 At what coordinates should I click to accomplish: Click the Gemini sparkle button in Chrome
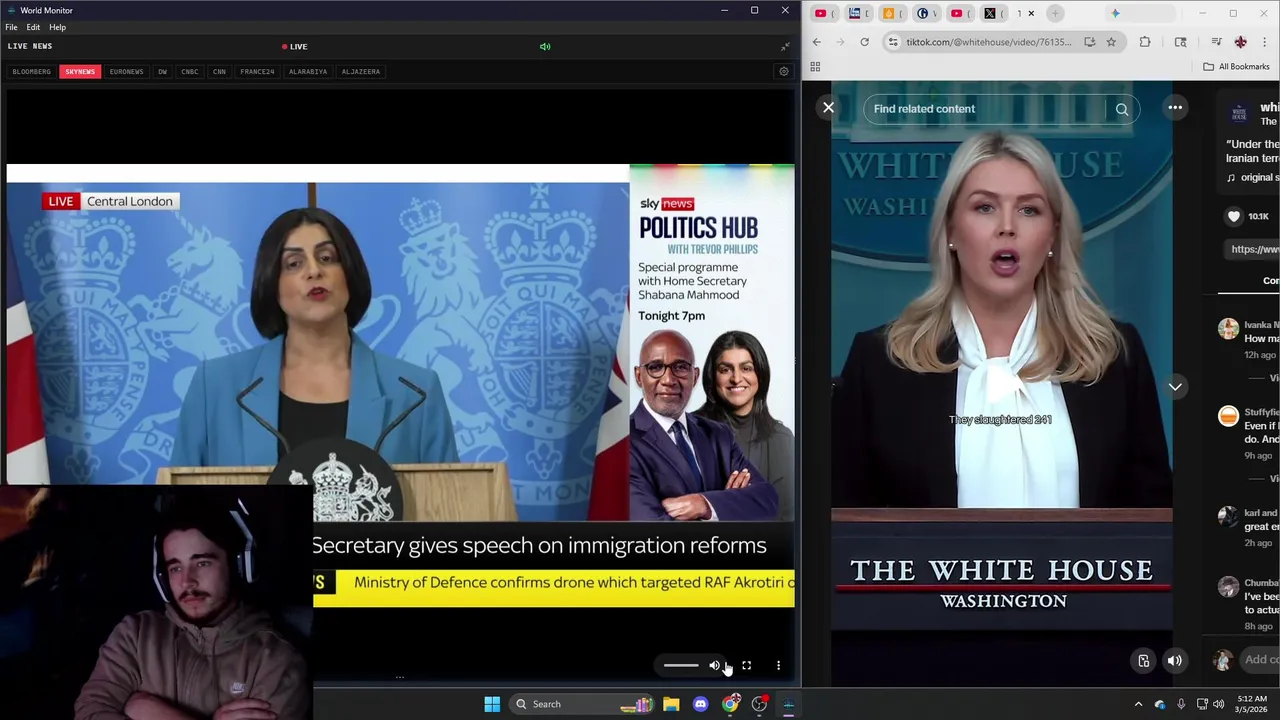[x=1115, y=13]
